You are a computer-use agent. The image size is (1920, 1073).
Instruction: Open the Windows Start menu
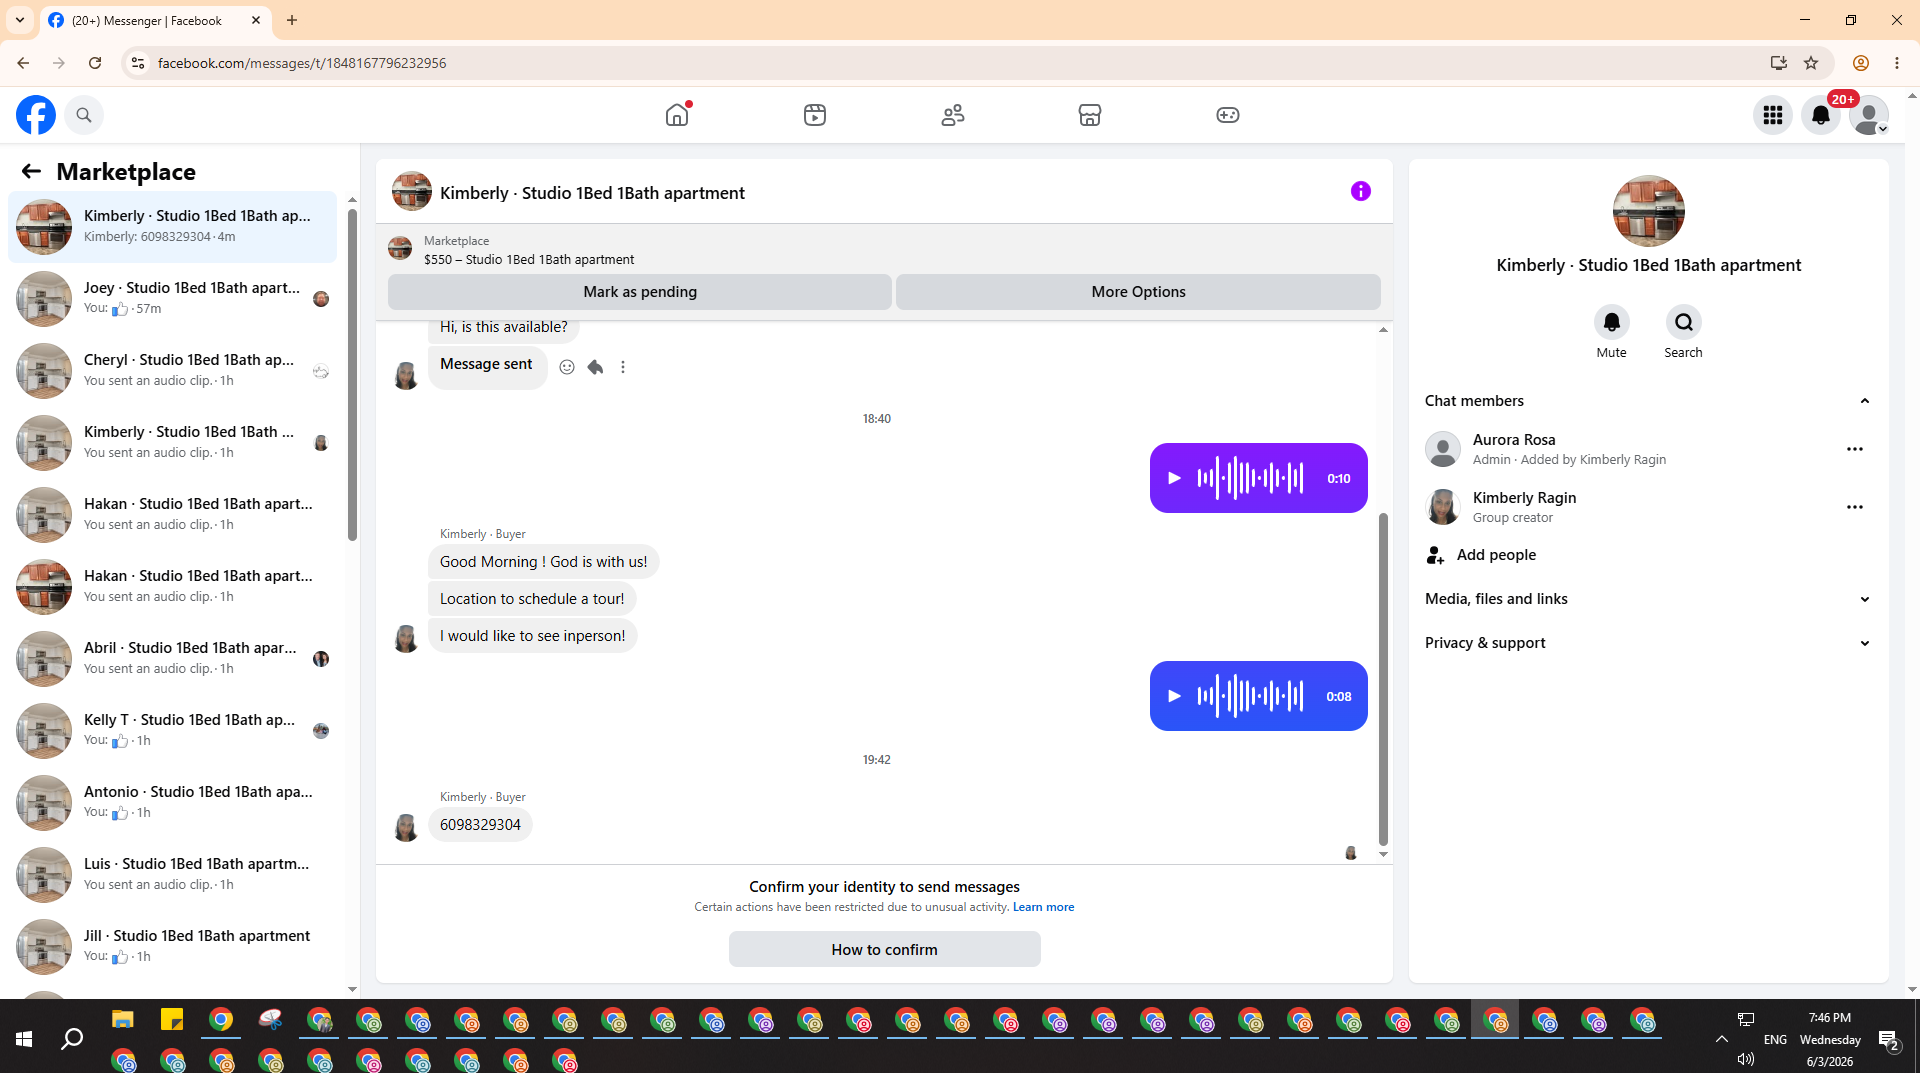click(24, 1040)
